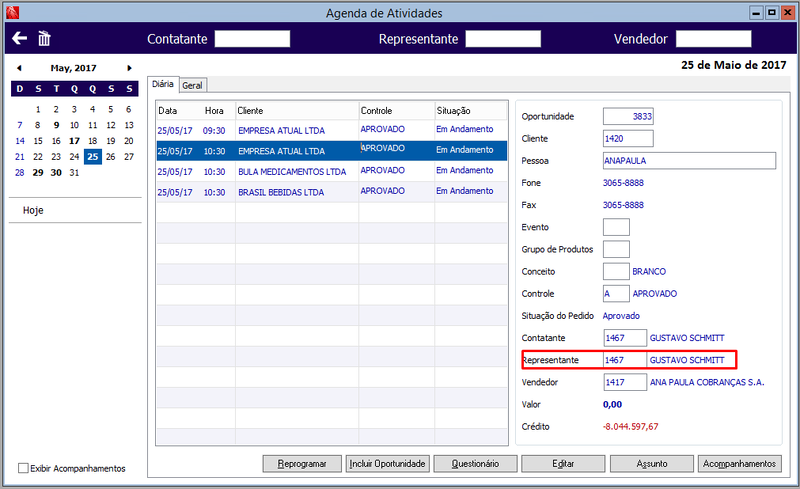Click the trash can delete icon

(44, 38)
